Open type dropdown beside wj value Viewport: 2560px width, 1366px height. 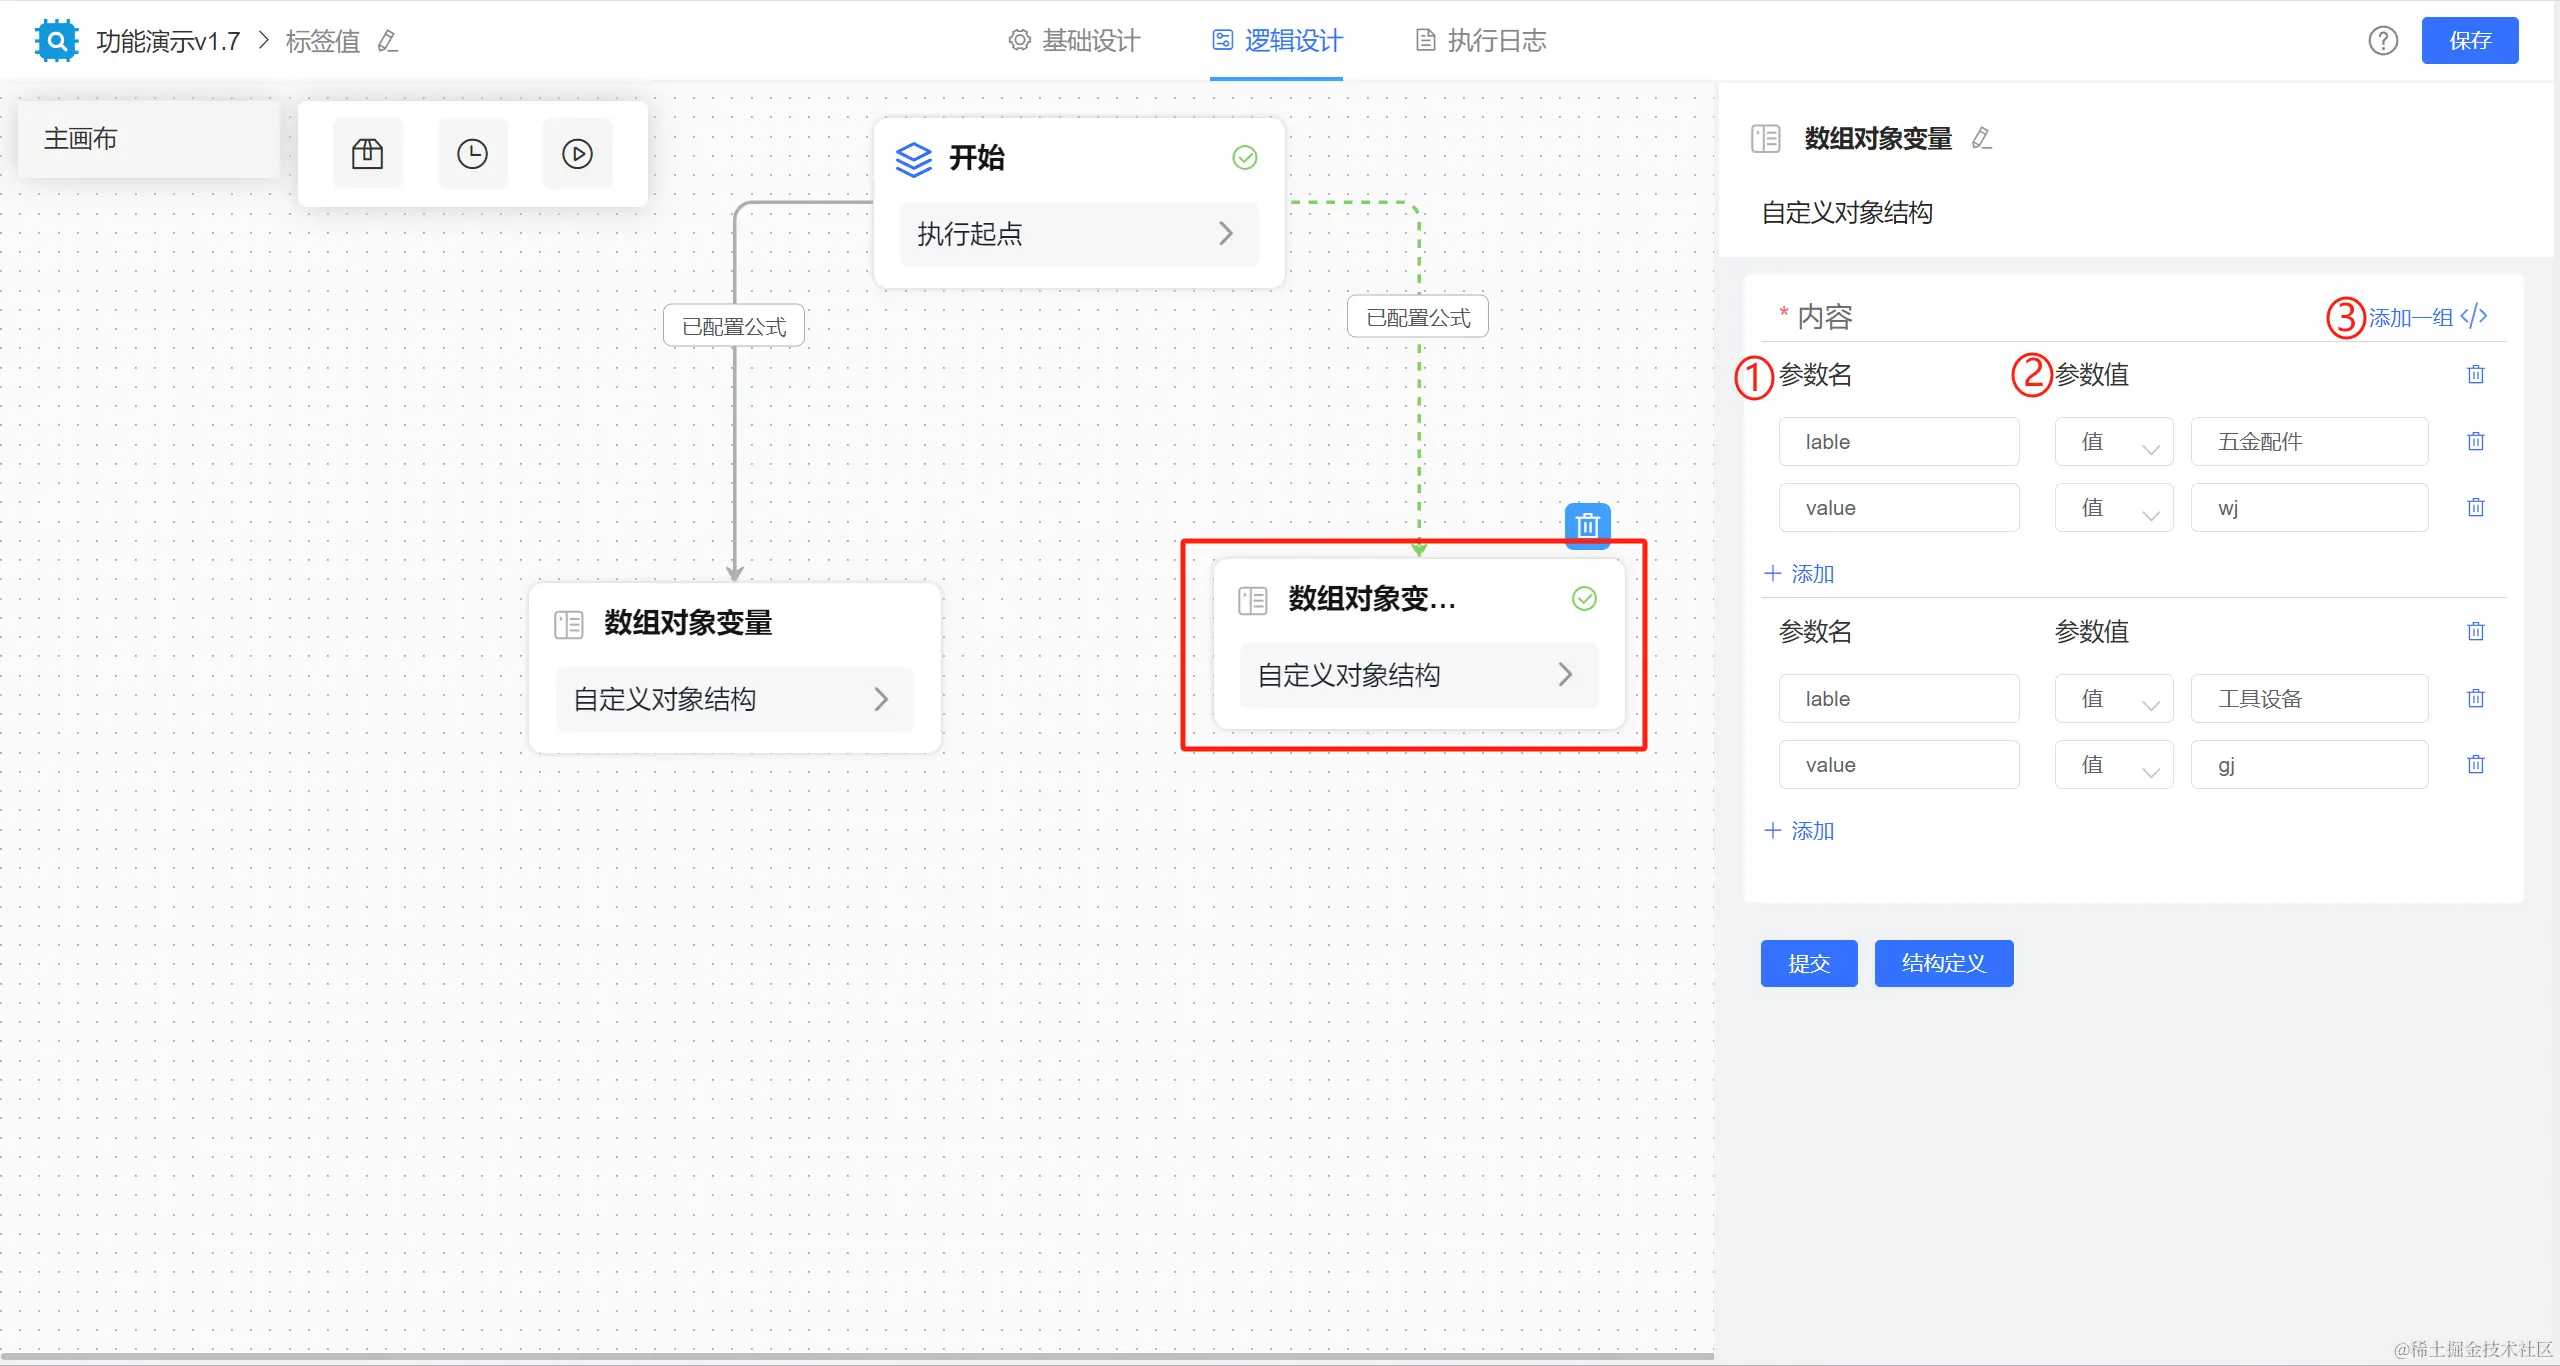point(2113,508)
